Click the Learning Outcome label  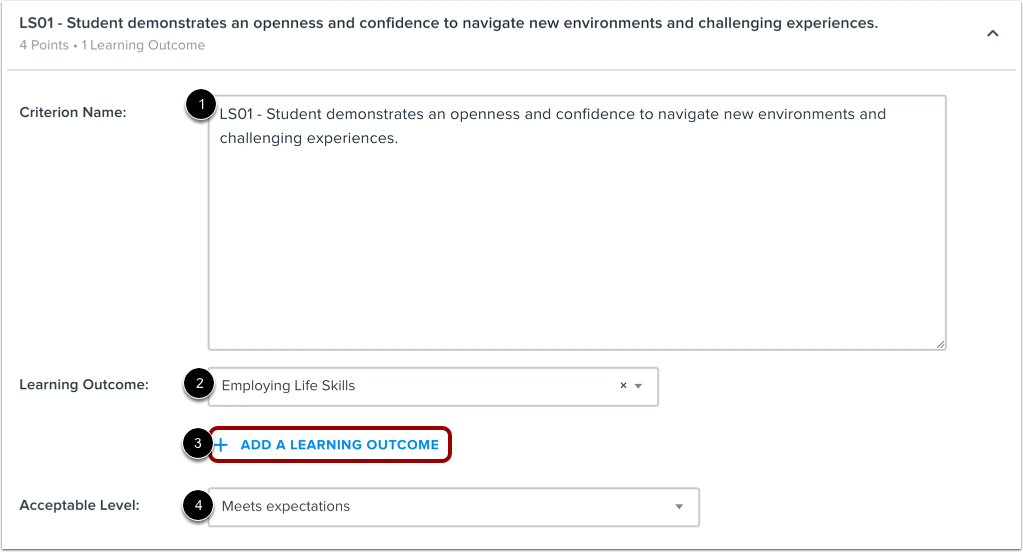point(84,385)
